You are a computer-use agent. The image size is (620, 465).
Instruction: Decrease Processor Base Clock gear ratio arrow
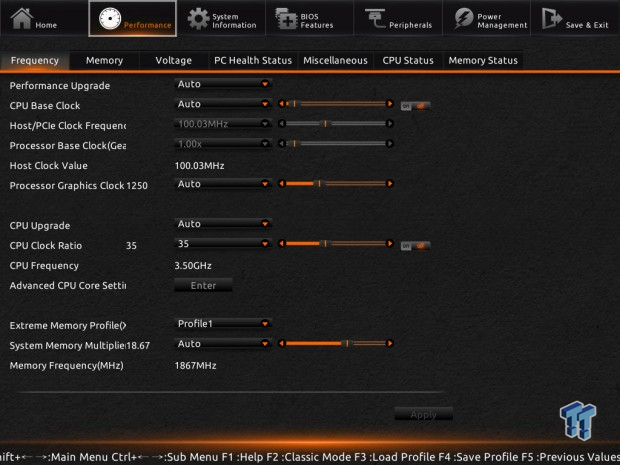(281, 144)
